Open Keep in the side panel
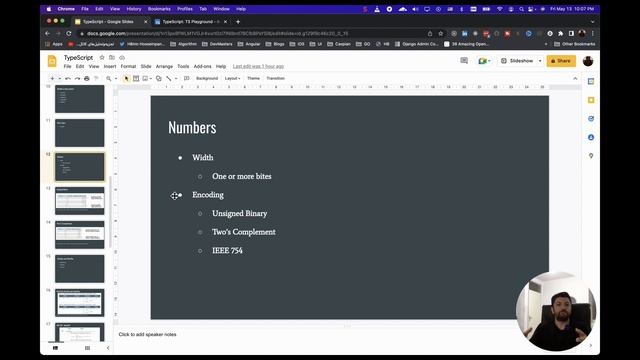This screenshot has width=640, height=360. tap(591, 100)
